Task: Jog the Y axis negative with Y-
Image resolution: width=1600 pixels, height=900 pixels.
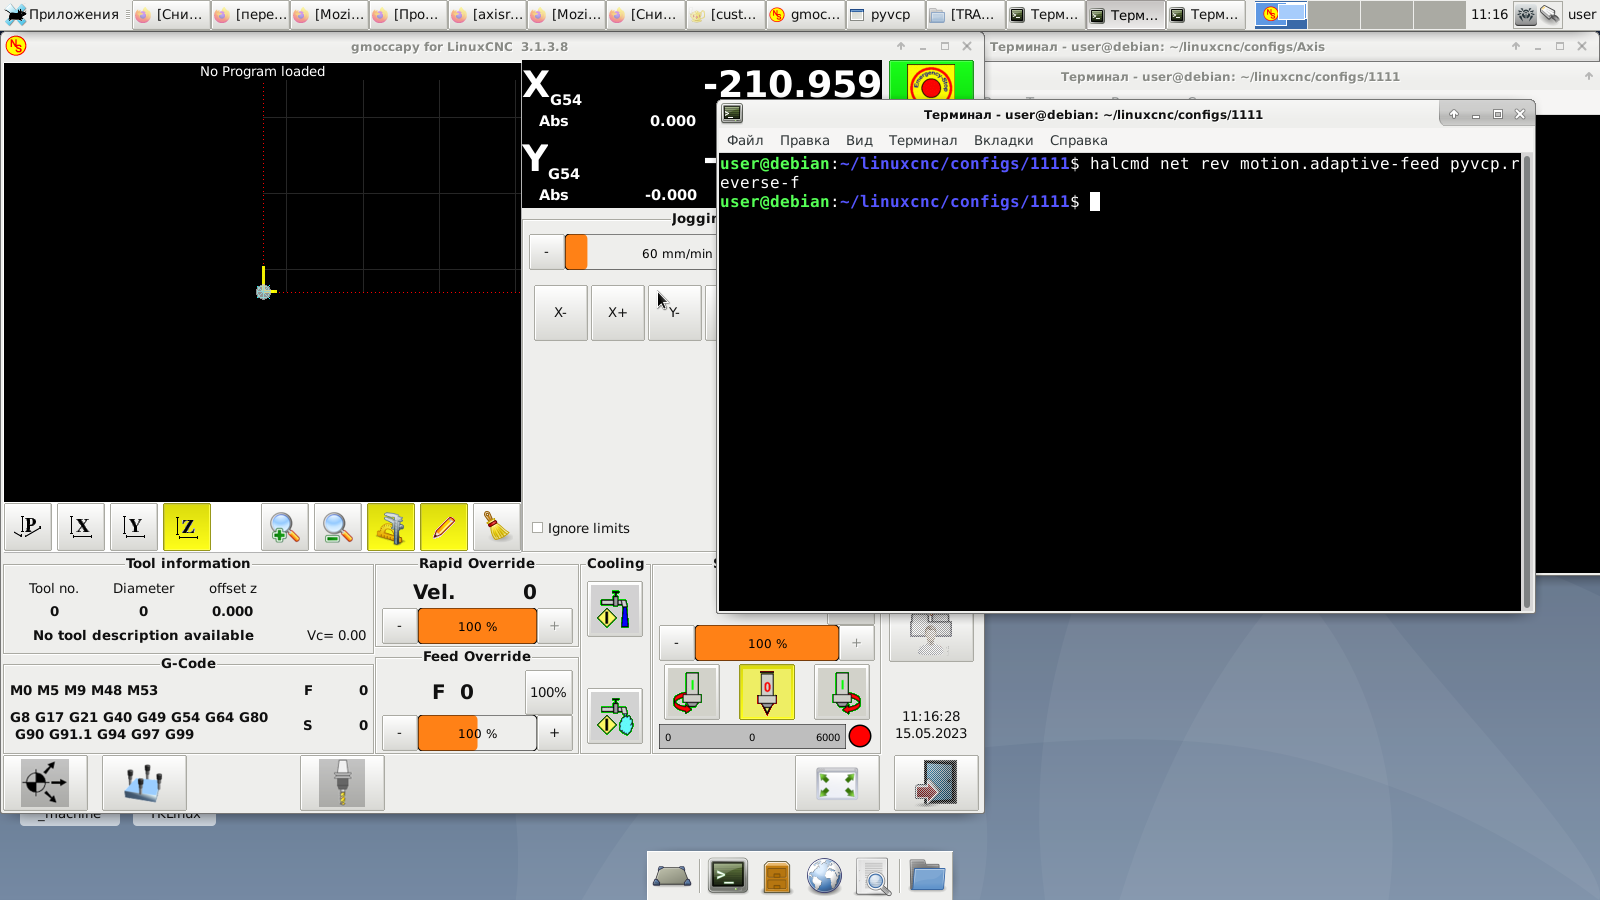Action: [x=675, y=313]
